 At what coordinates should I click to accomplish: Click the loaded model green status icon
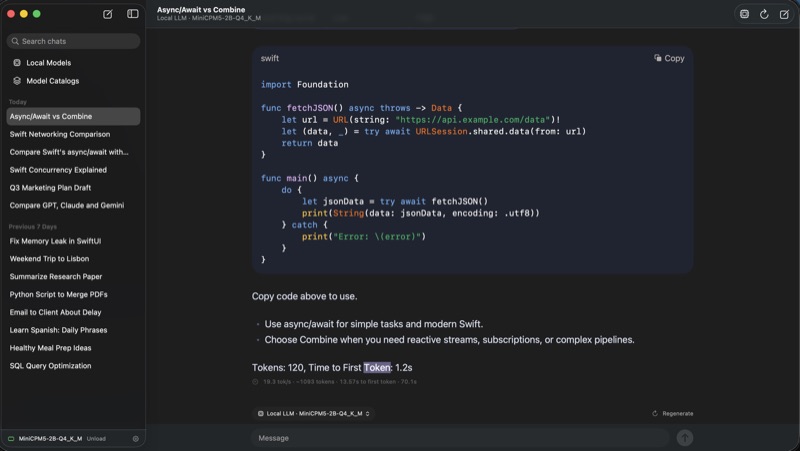11,439
